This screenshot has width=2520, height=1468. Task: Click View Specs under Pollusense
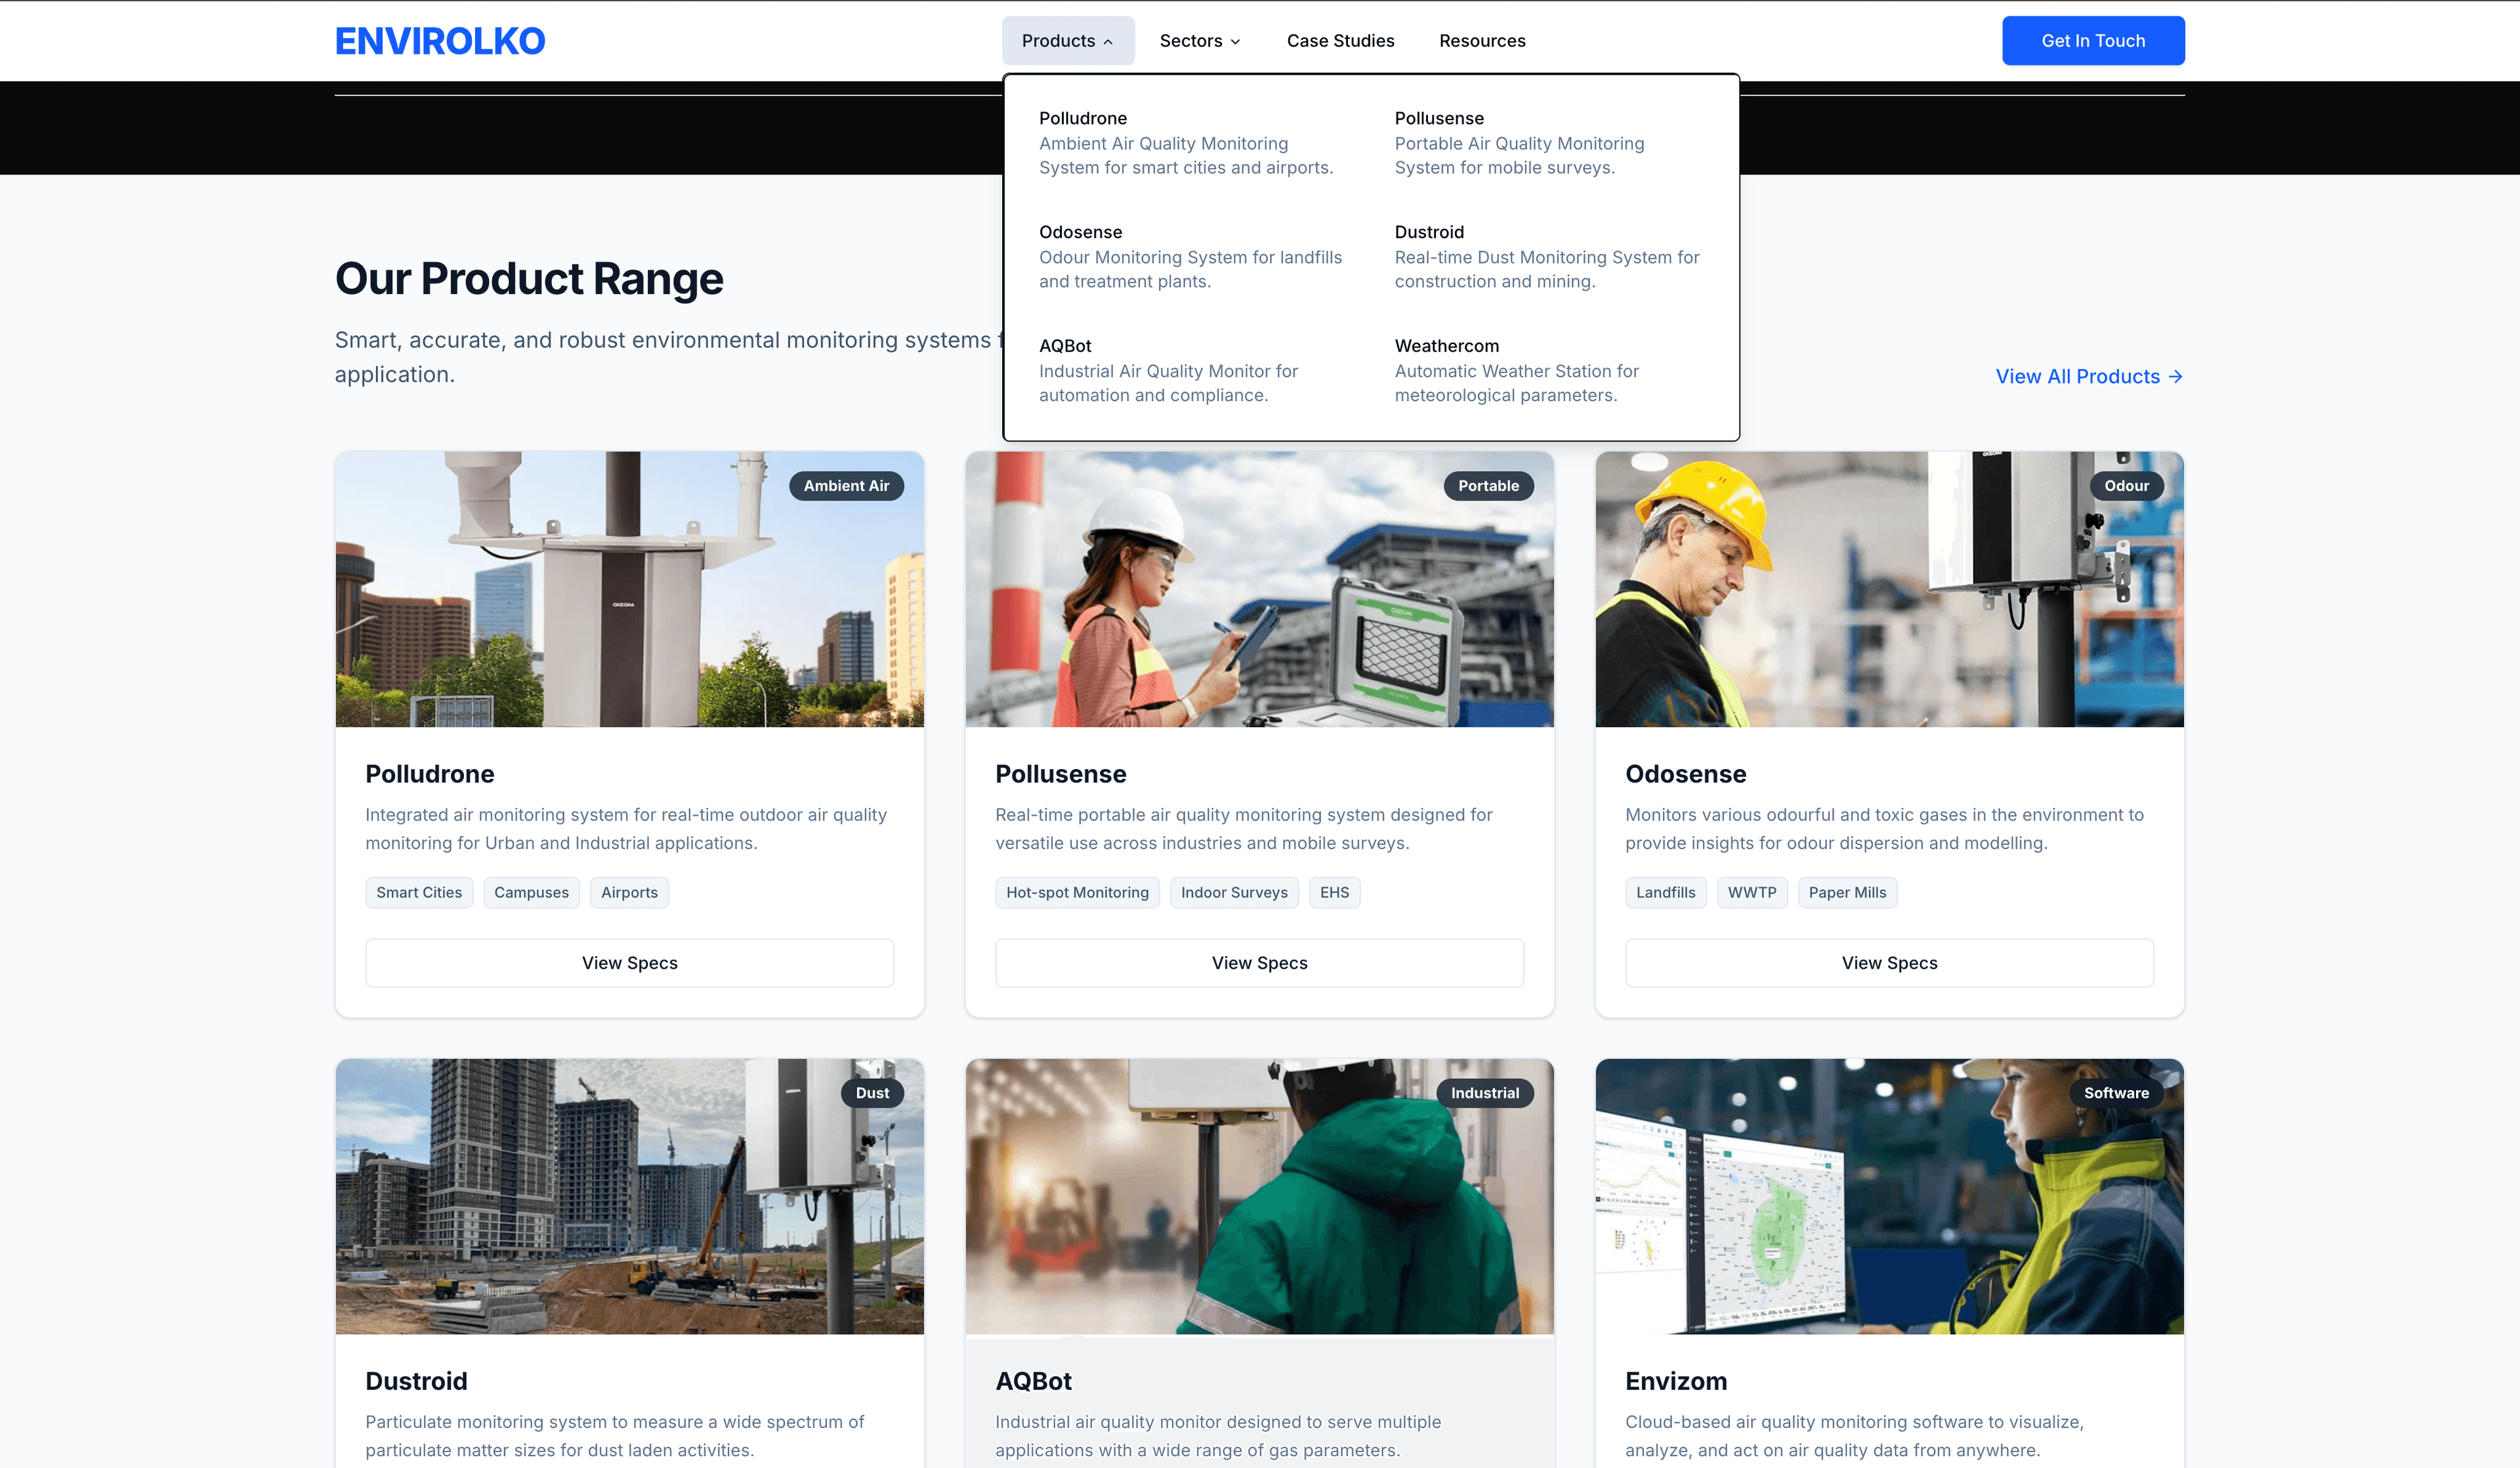[x=1259, y=962]
